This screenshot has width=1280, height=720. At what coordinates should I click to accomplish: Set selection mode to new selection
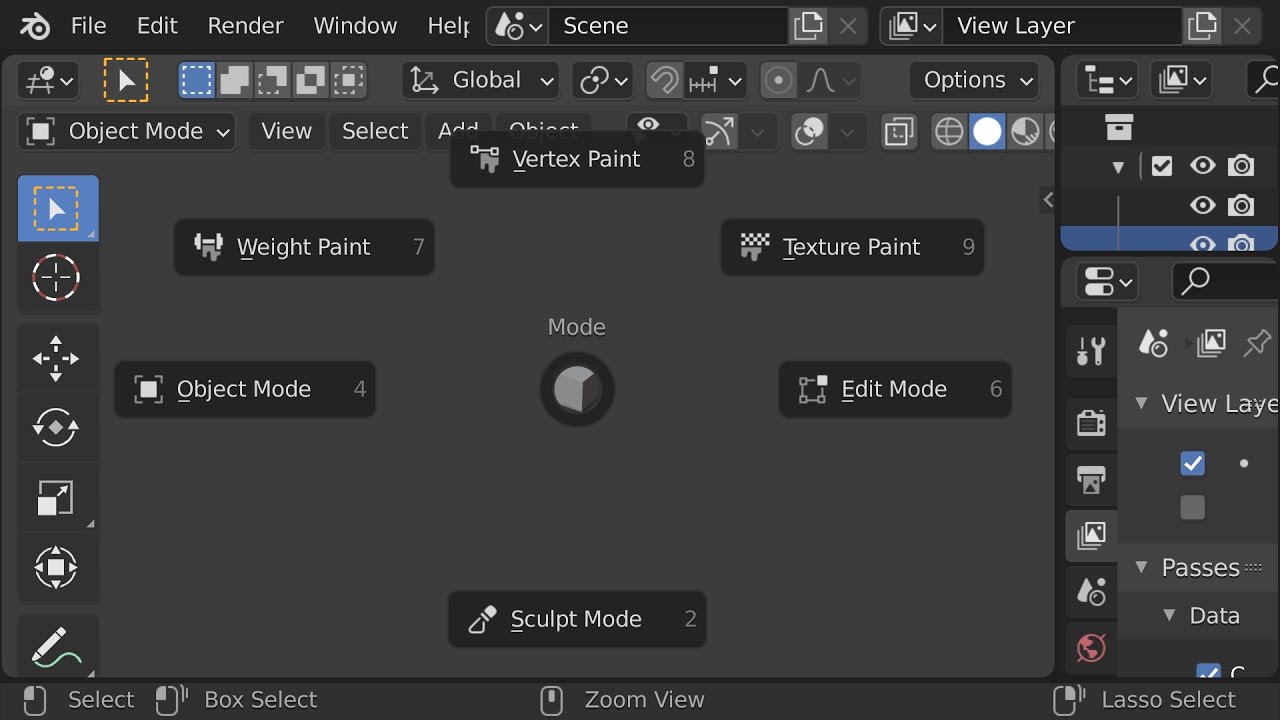197,80
